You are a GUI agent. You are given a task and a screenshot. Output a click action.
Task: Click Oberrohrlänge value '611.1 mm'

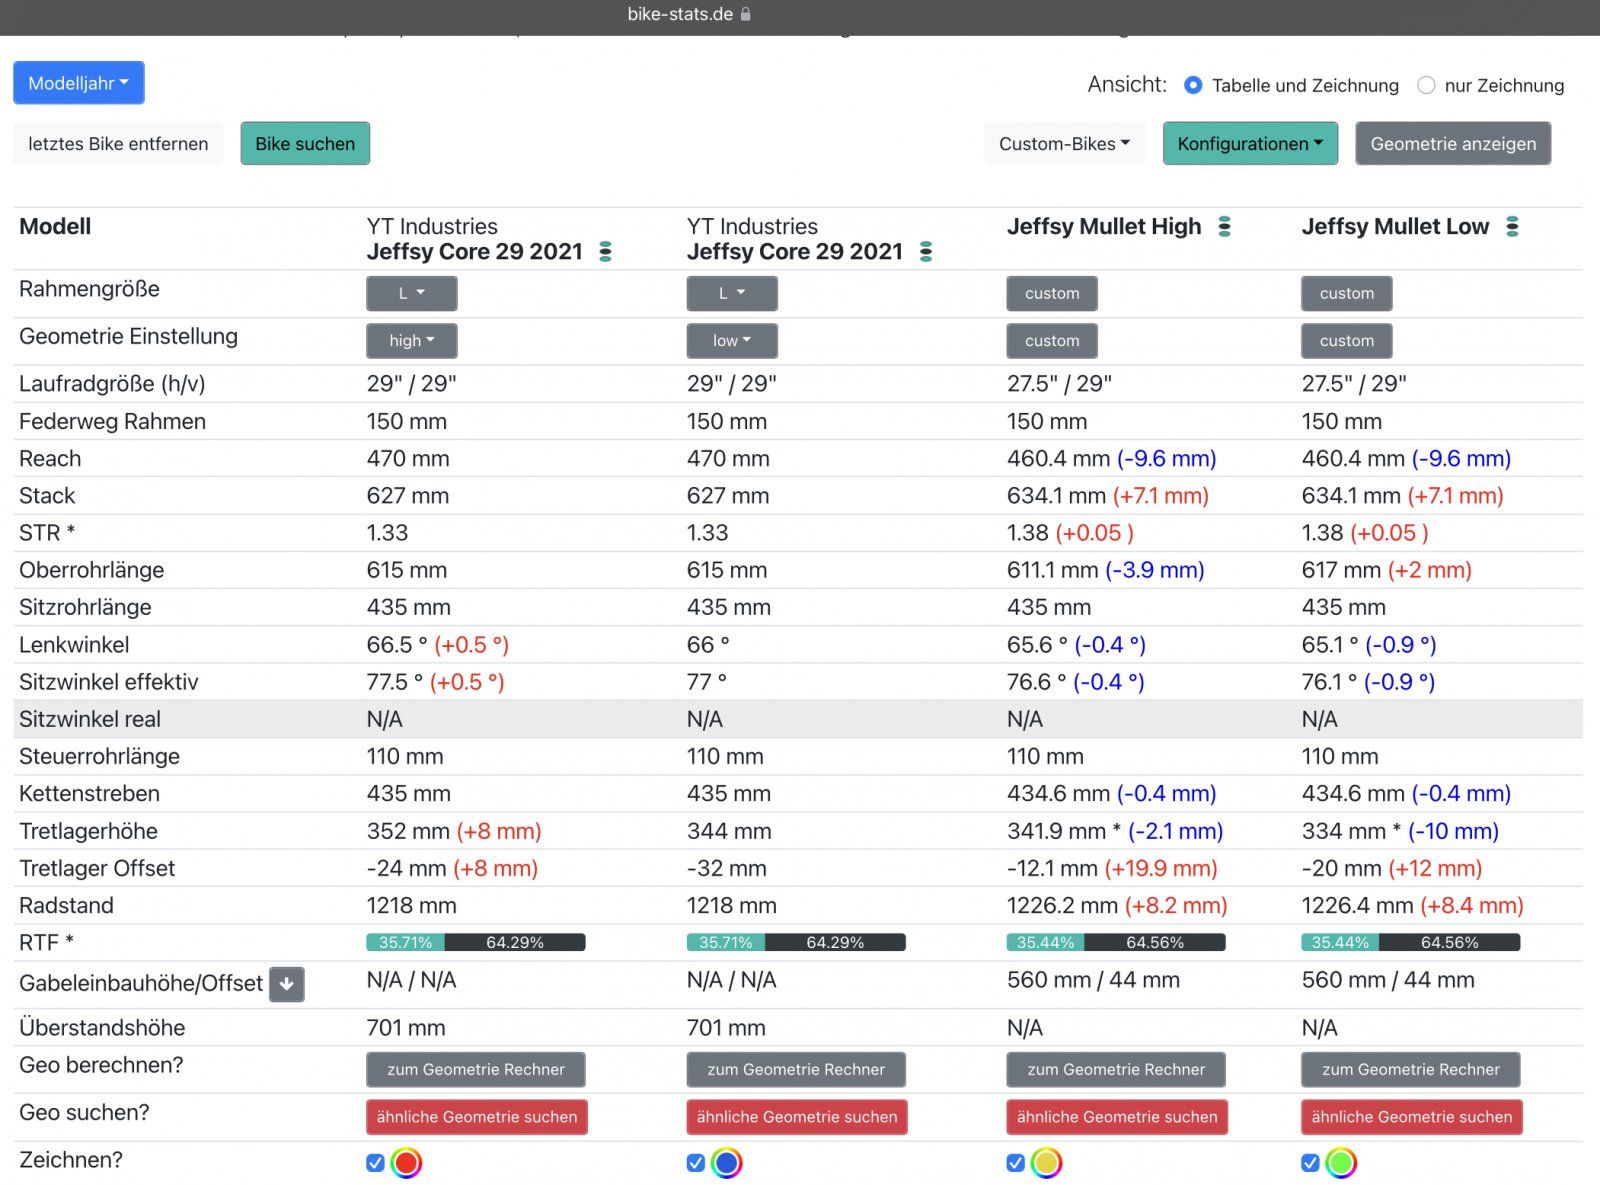click(1052, 570)
